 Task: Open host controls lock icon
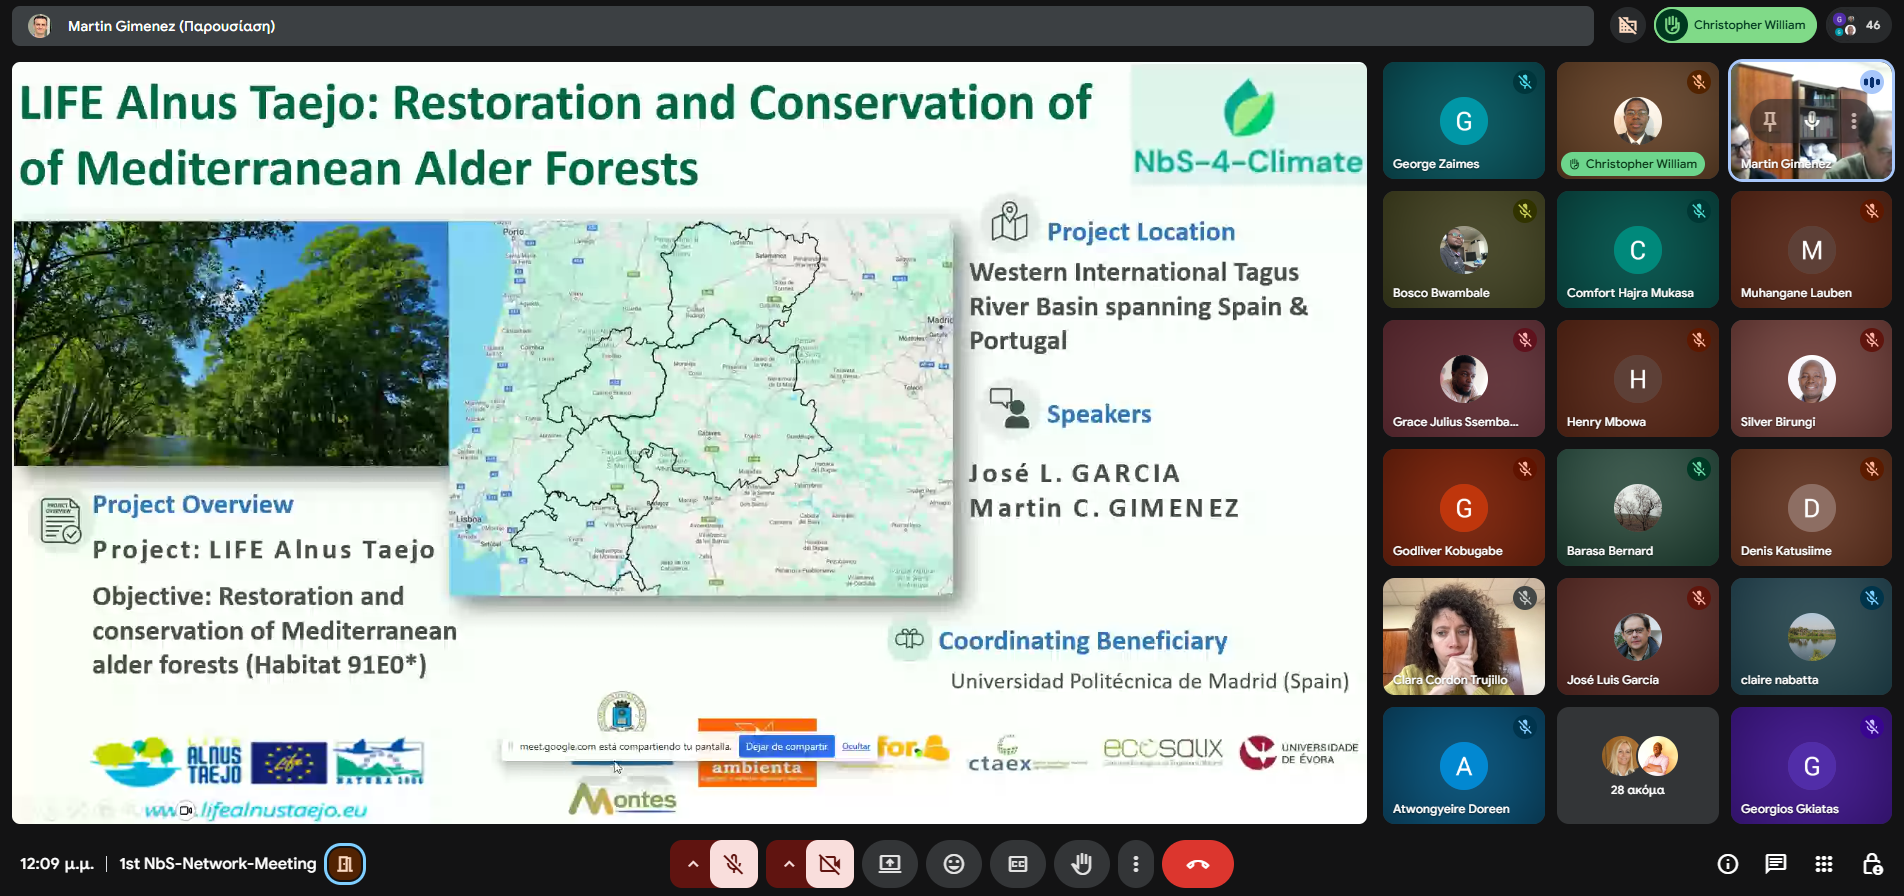1872,864
